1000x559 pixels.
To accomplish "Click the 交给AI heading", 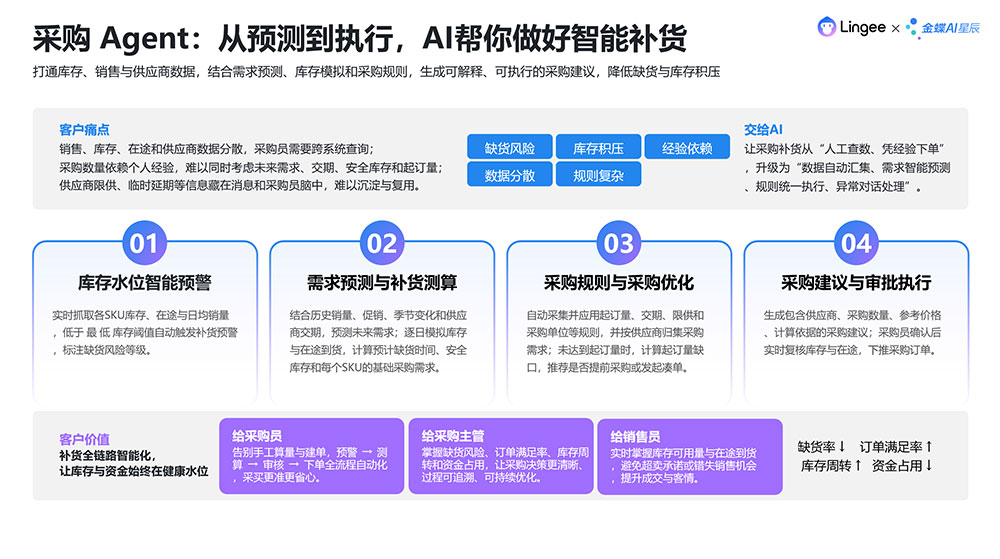I will pos(763,130).
